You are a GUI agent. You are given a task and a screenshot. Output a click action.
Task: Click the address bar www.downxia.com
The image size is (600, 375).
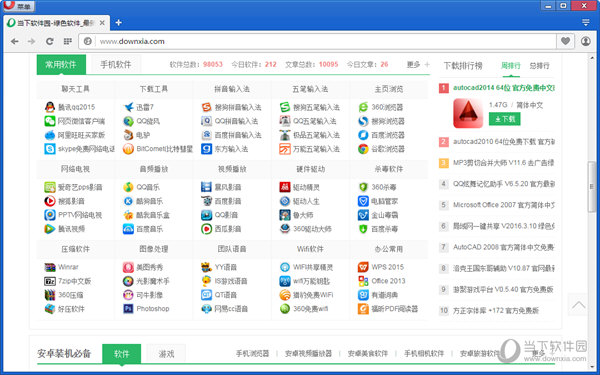(x=317, y=41)
